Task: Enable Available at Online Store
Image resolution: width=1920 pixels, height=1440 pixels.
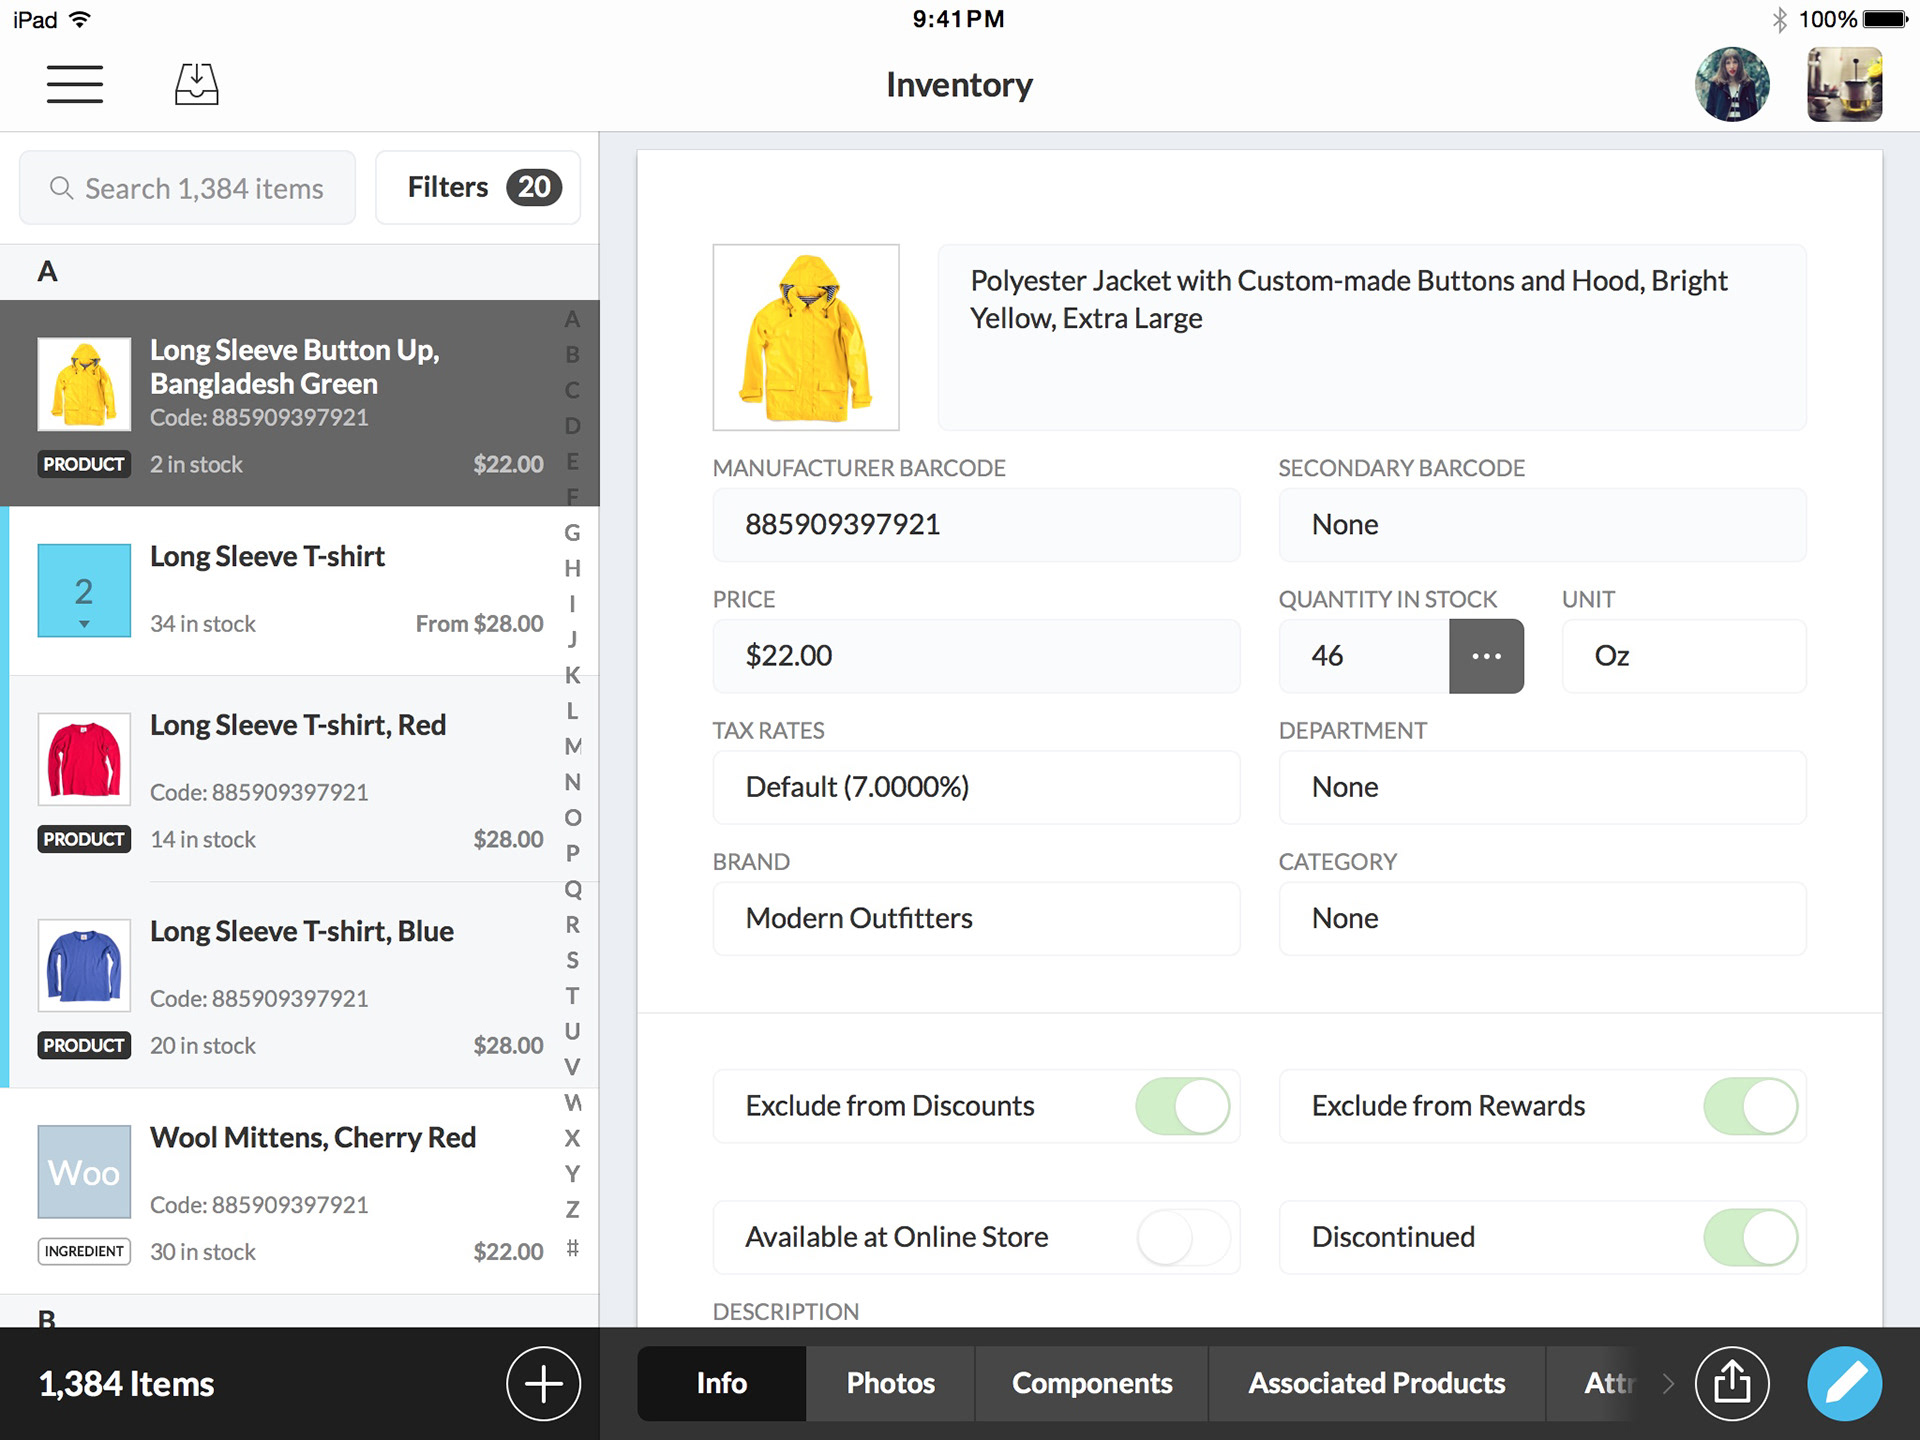Action: click(x=1182, y=1237)
